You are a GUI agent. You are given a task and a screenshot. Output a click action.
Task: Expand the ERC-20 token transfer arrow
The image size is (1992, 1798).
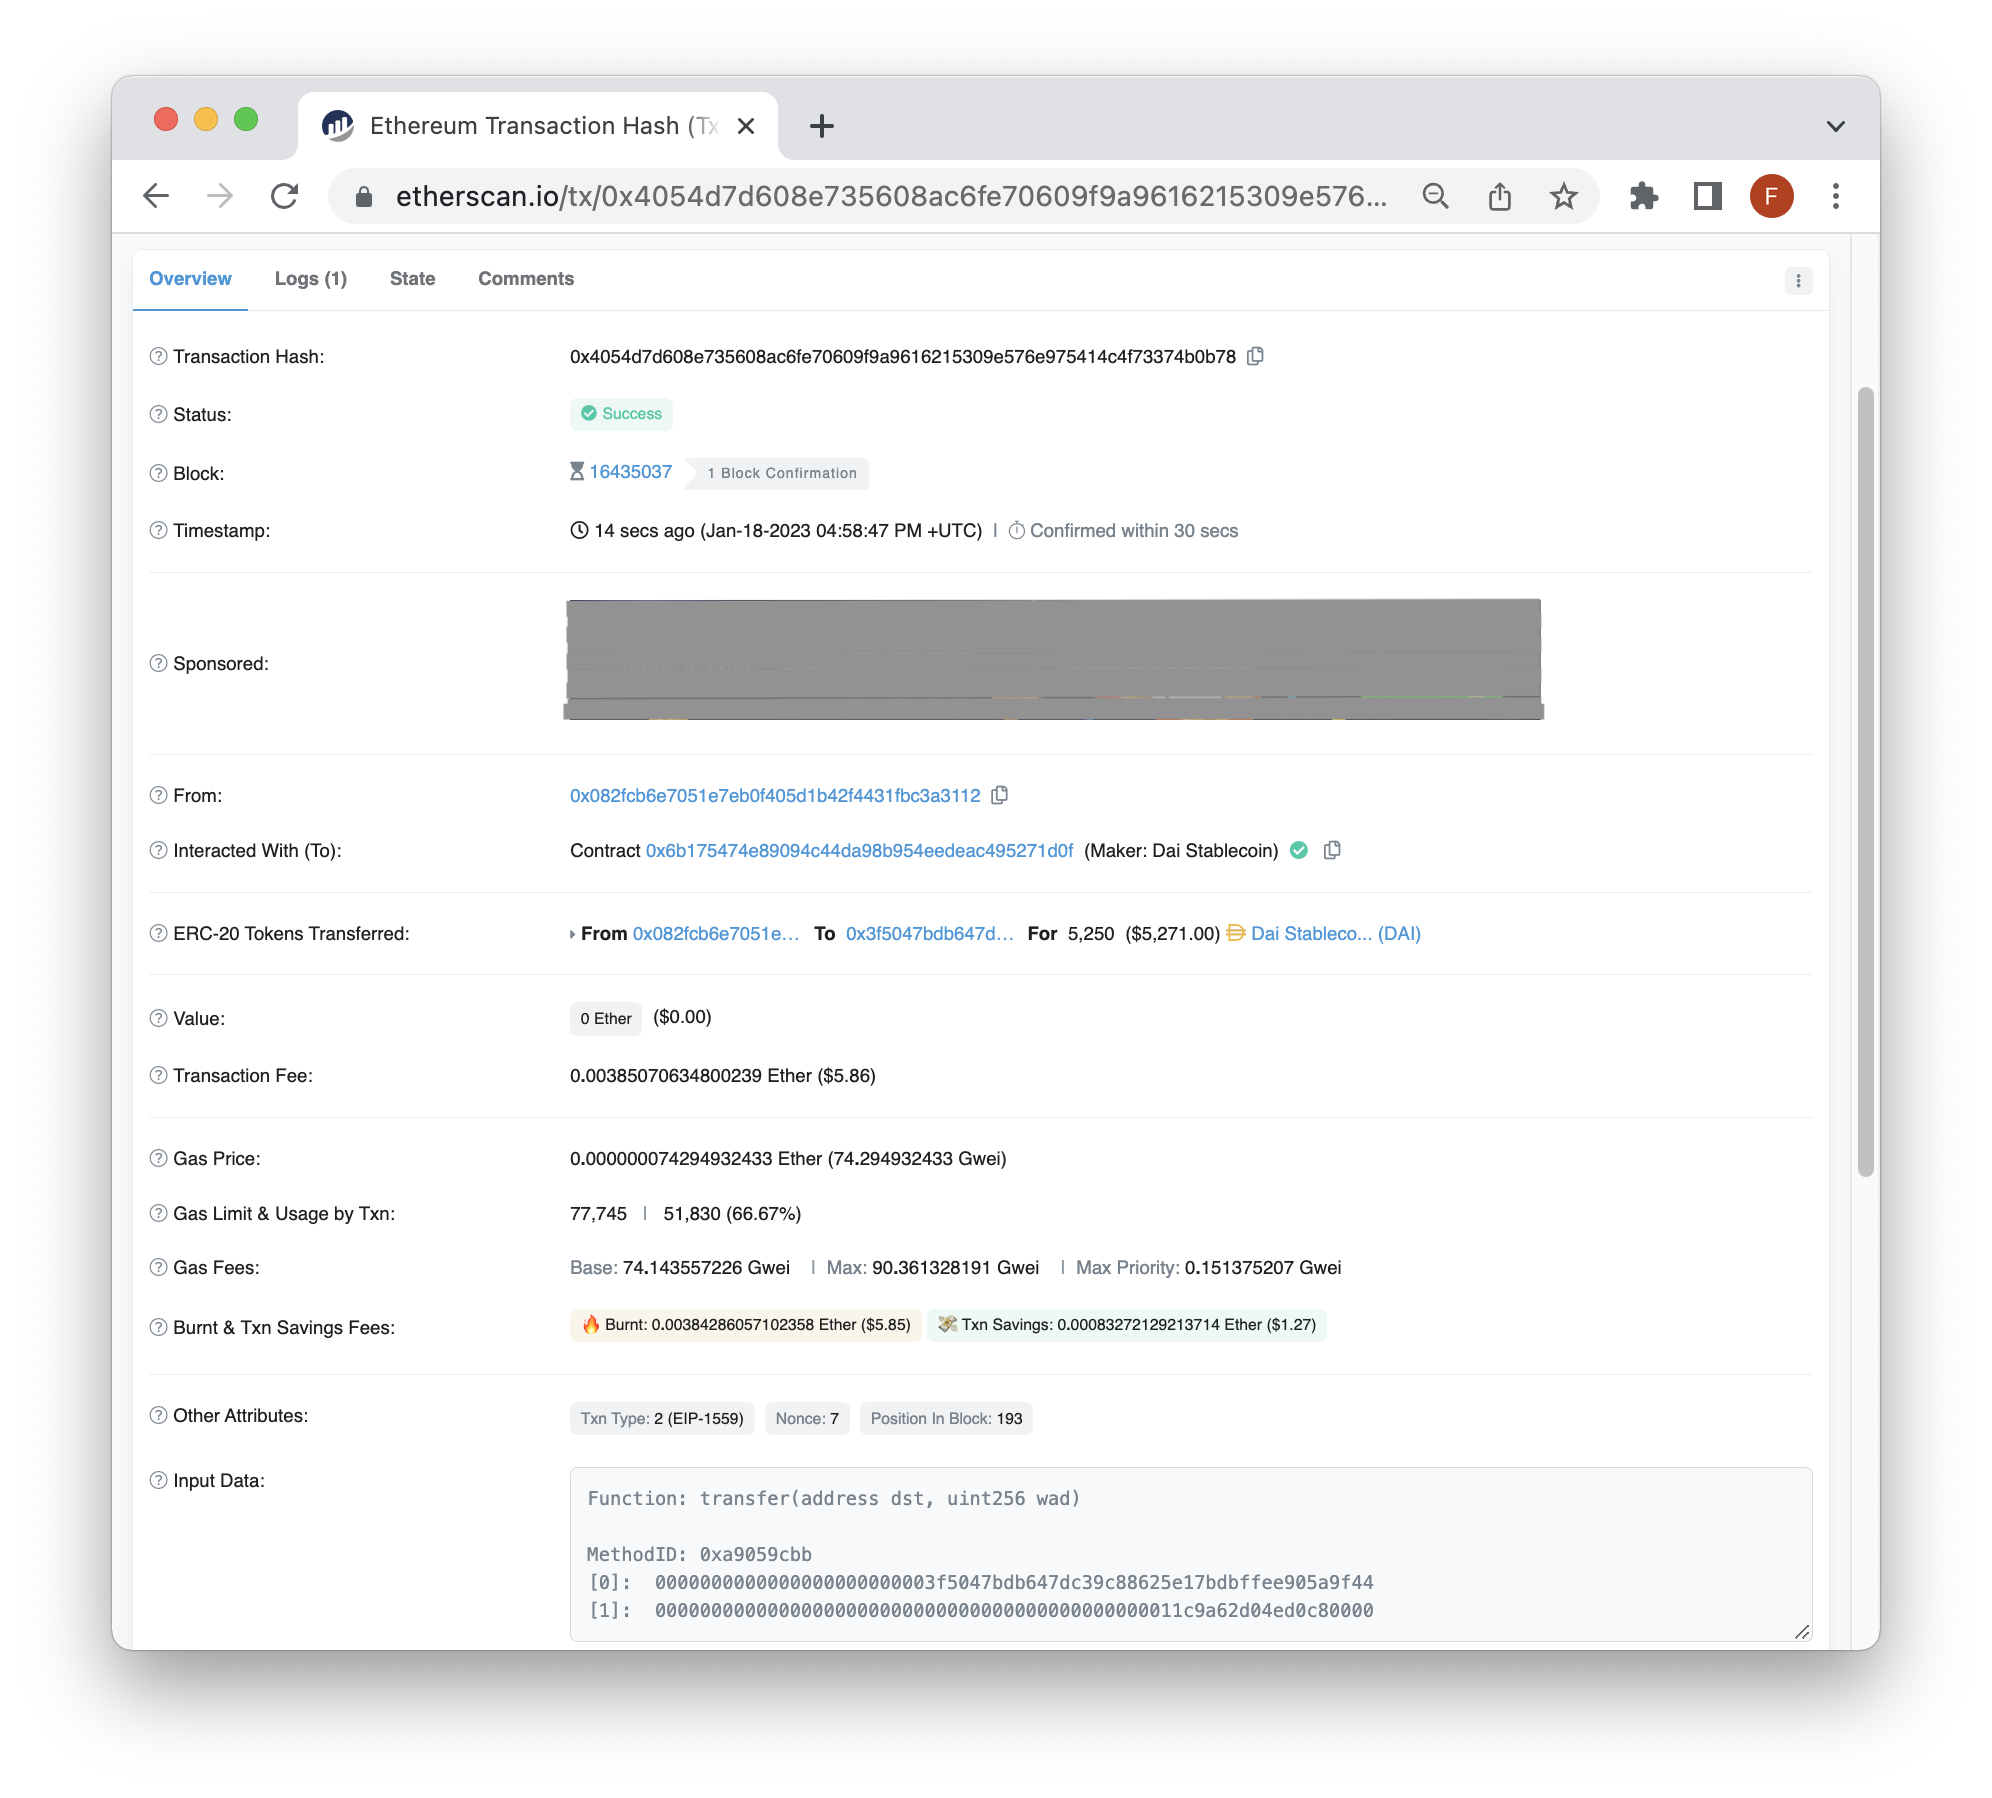pyautogui.click(x=573, y=934)
